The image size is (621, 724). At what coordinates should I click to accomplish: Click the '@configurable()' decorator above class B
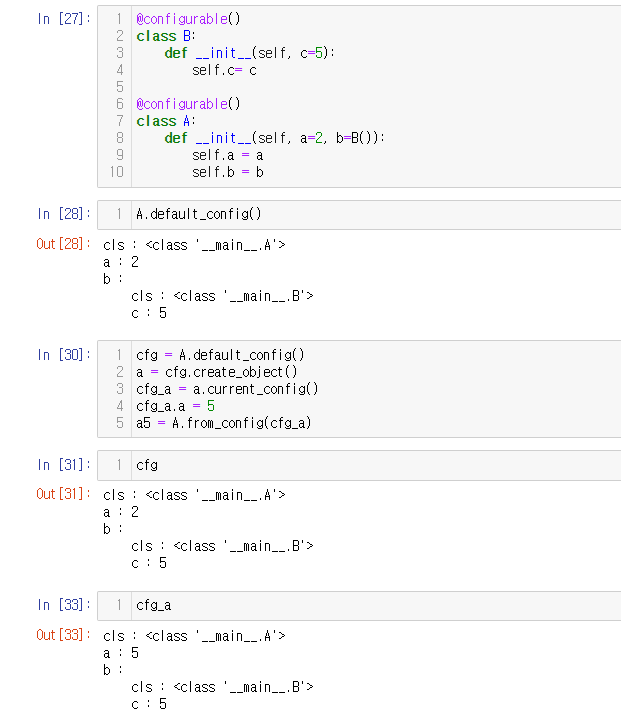(x=188, y=19)
